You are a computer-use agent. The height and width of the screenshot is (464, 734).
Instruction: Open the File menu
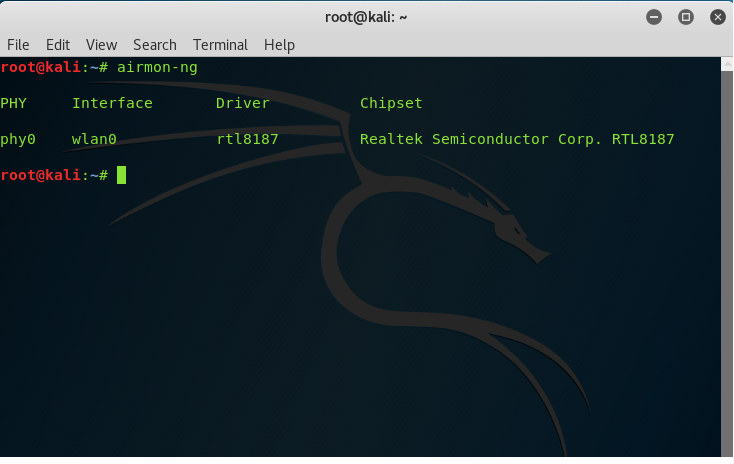pos(18,45)
